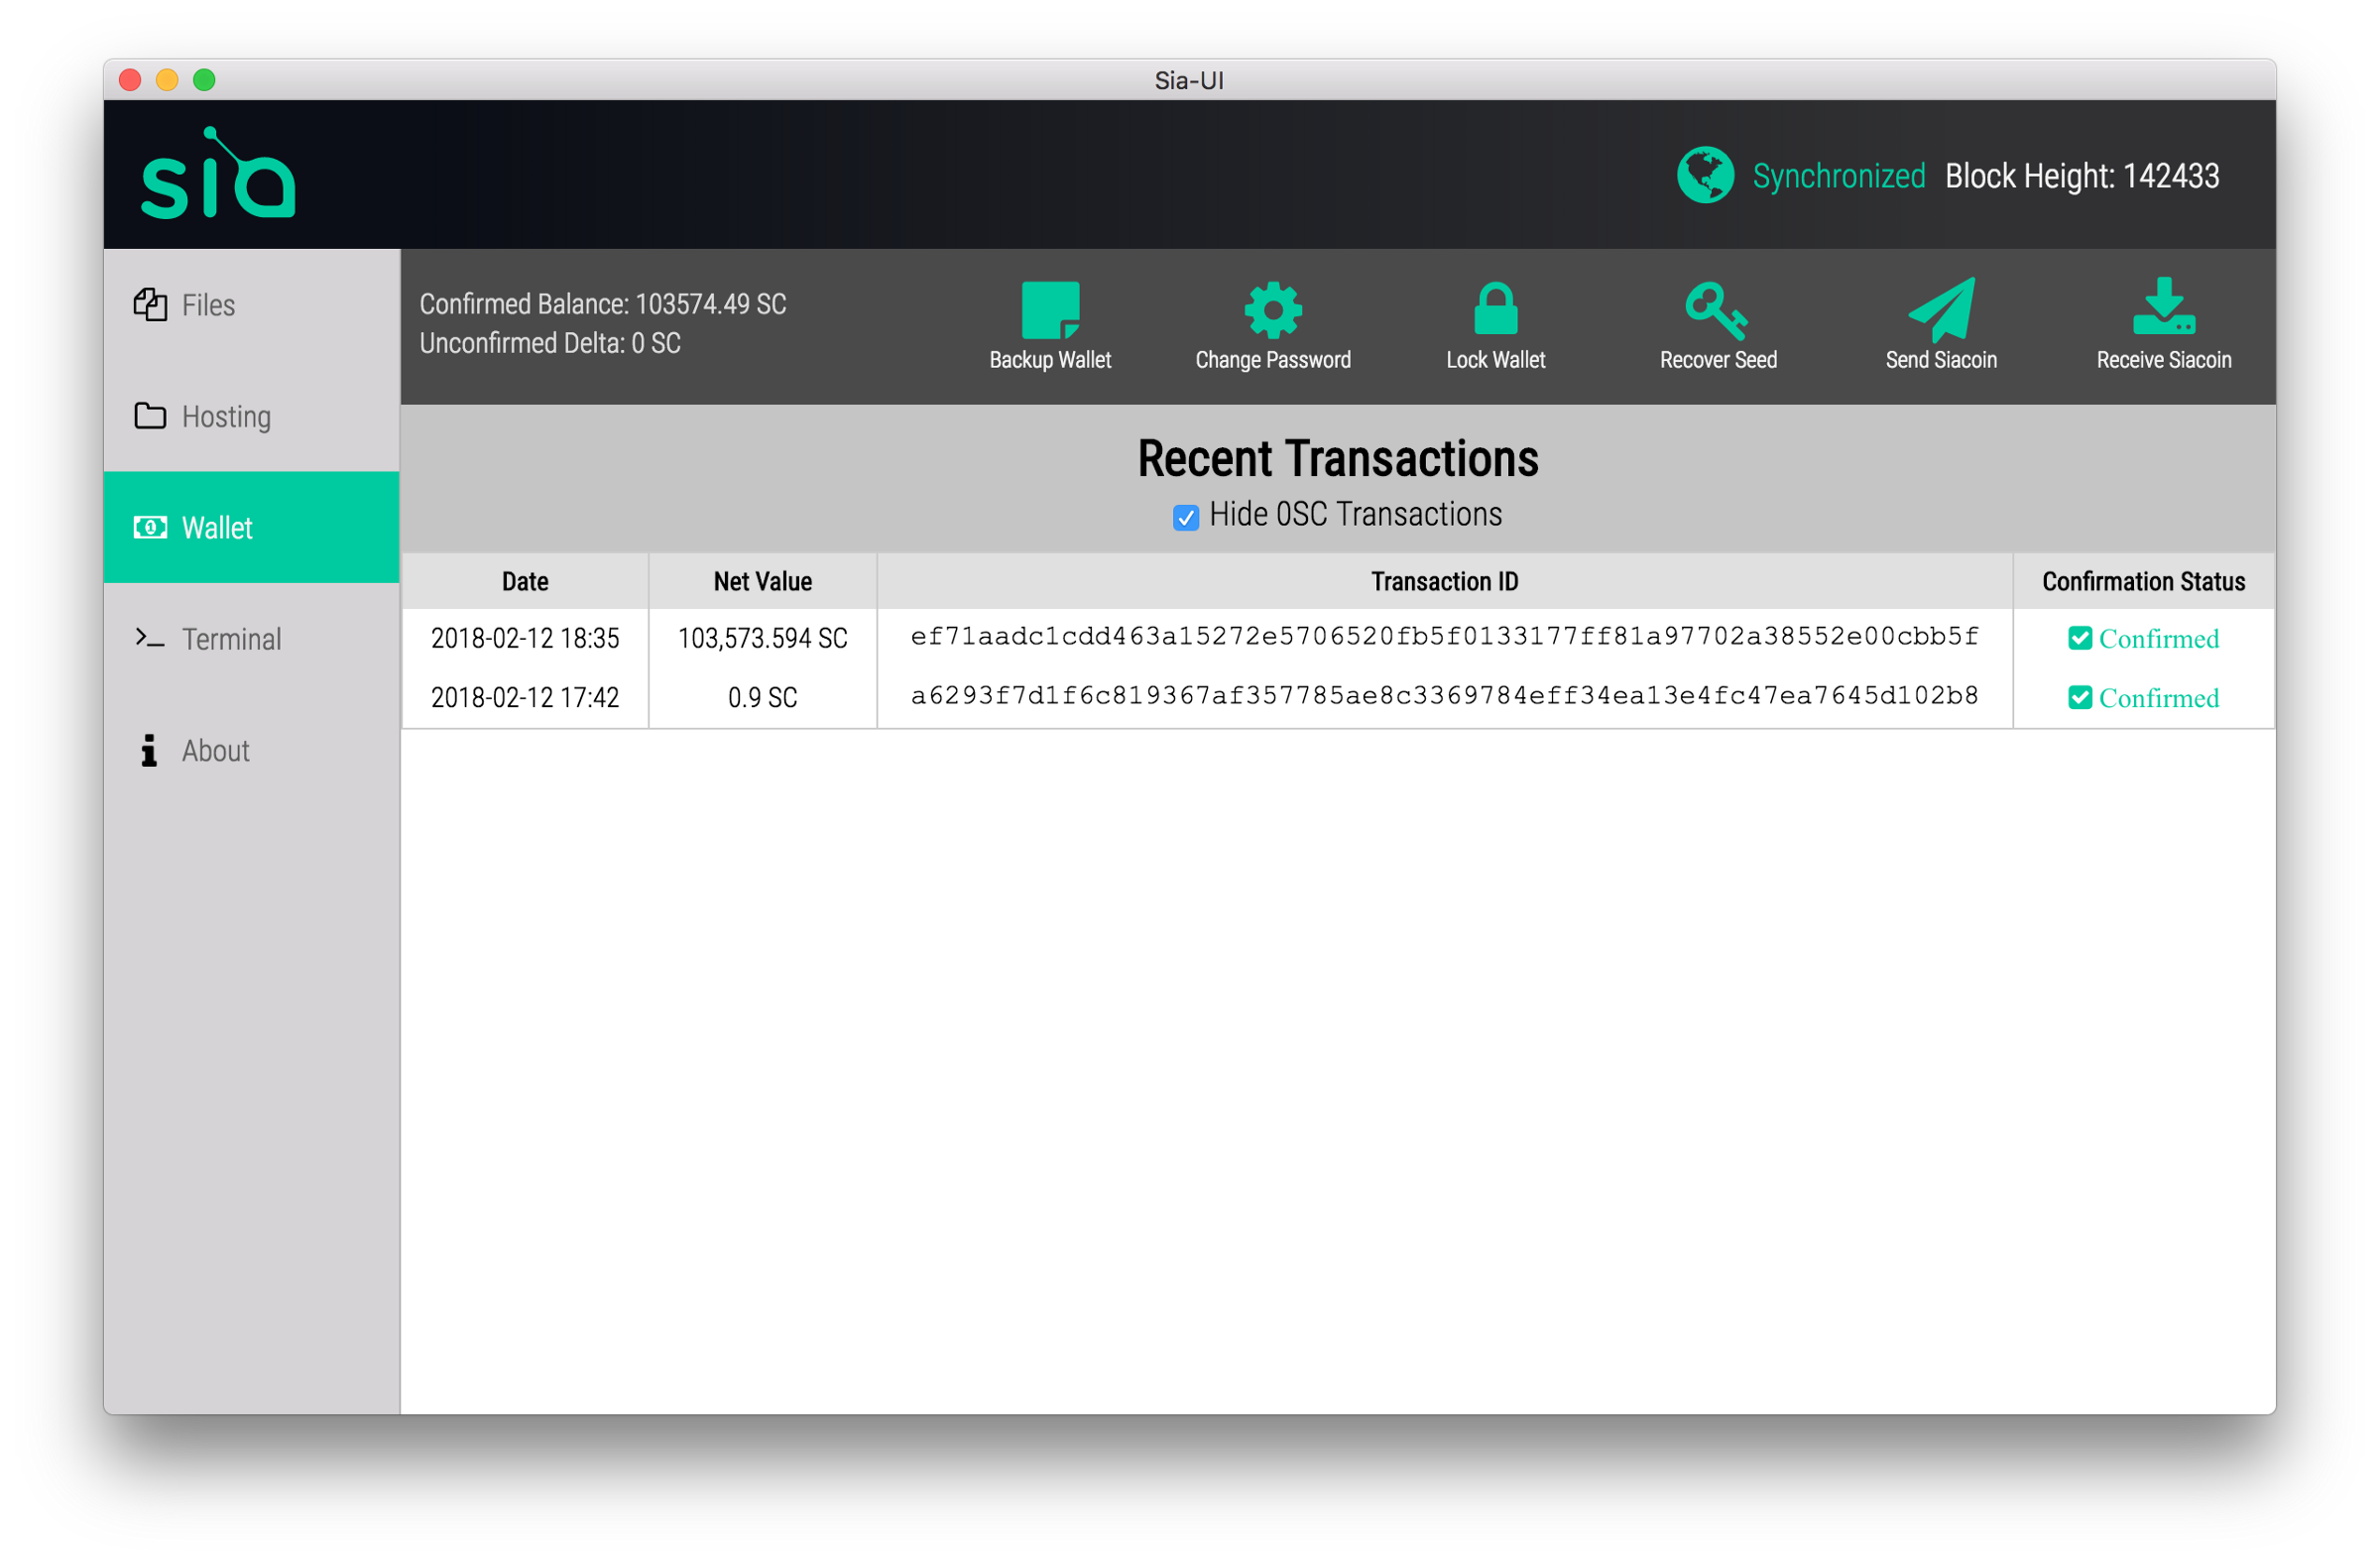Open the Files sidebar tab
The width and height of the screenshot is (2380, 1563).
(x=208, y=305)
